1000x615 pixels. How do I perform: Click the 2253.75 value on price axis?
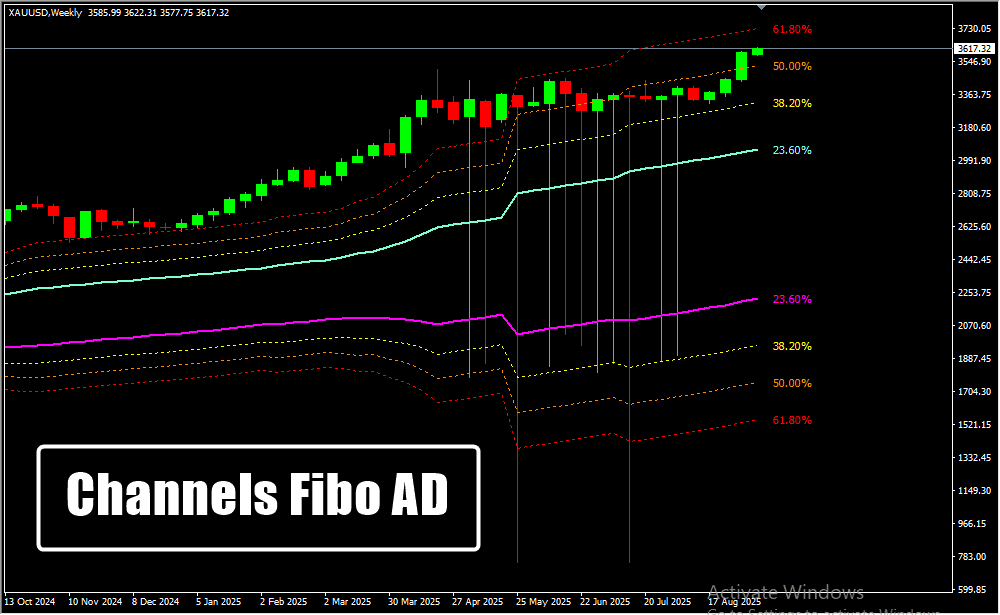(x=972, y=293)
